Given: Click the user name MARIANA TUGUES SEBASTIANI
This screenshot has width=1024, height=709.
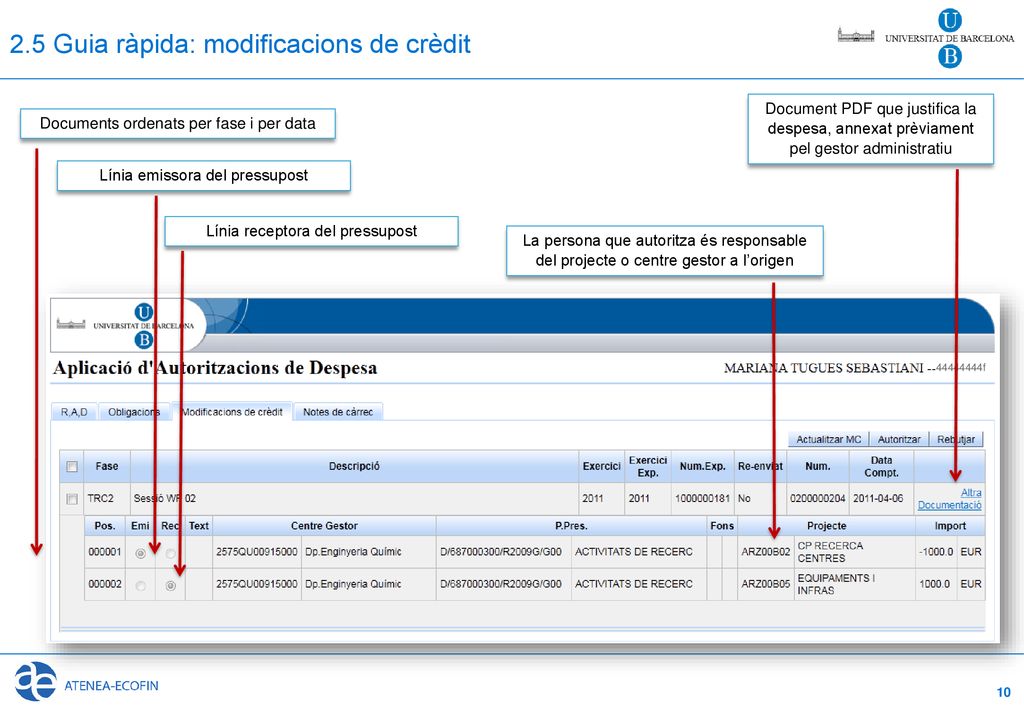Looking at the screenshot, I should [824, 368].
